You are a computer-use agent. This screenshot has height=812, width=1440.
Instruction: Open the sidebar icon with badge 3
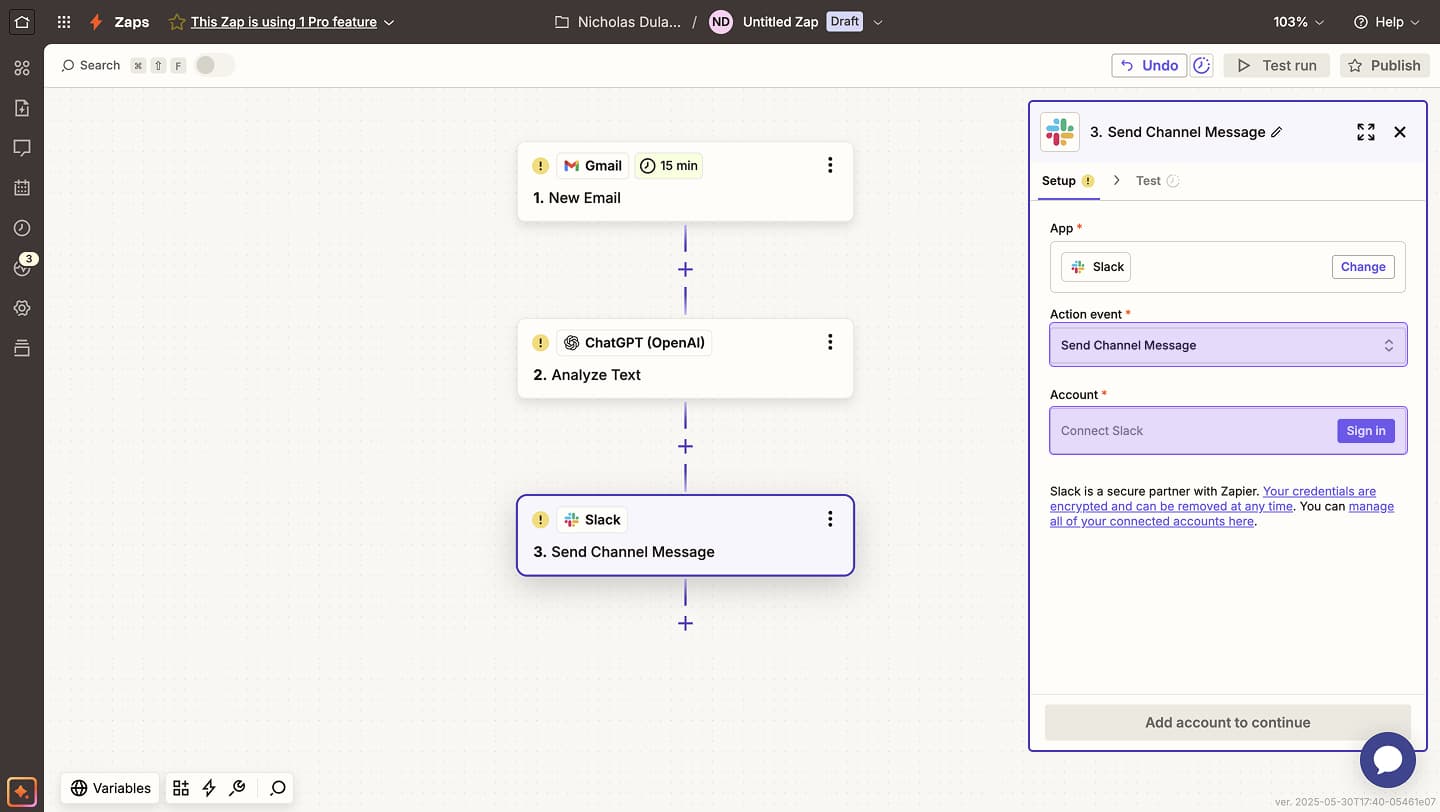[x=22, y=267]
